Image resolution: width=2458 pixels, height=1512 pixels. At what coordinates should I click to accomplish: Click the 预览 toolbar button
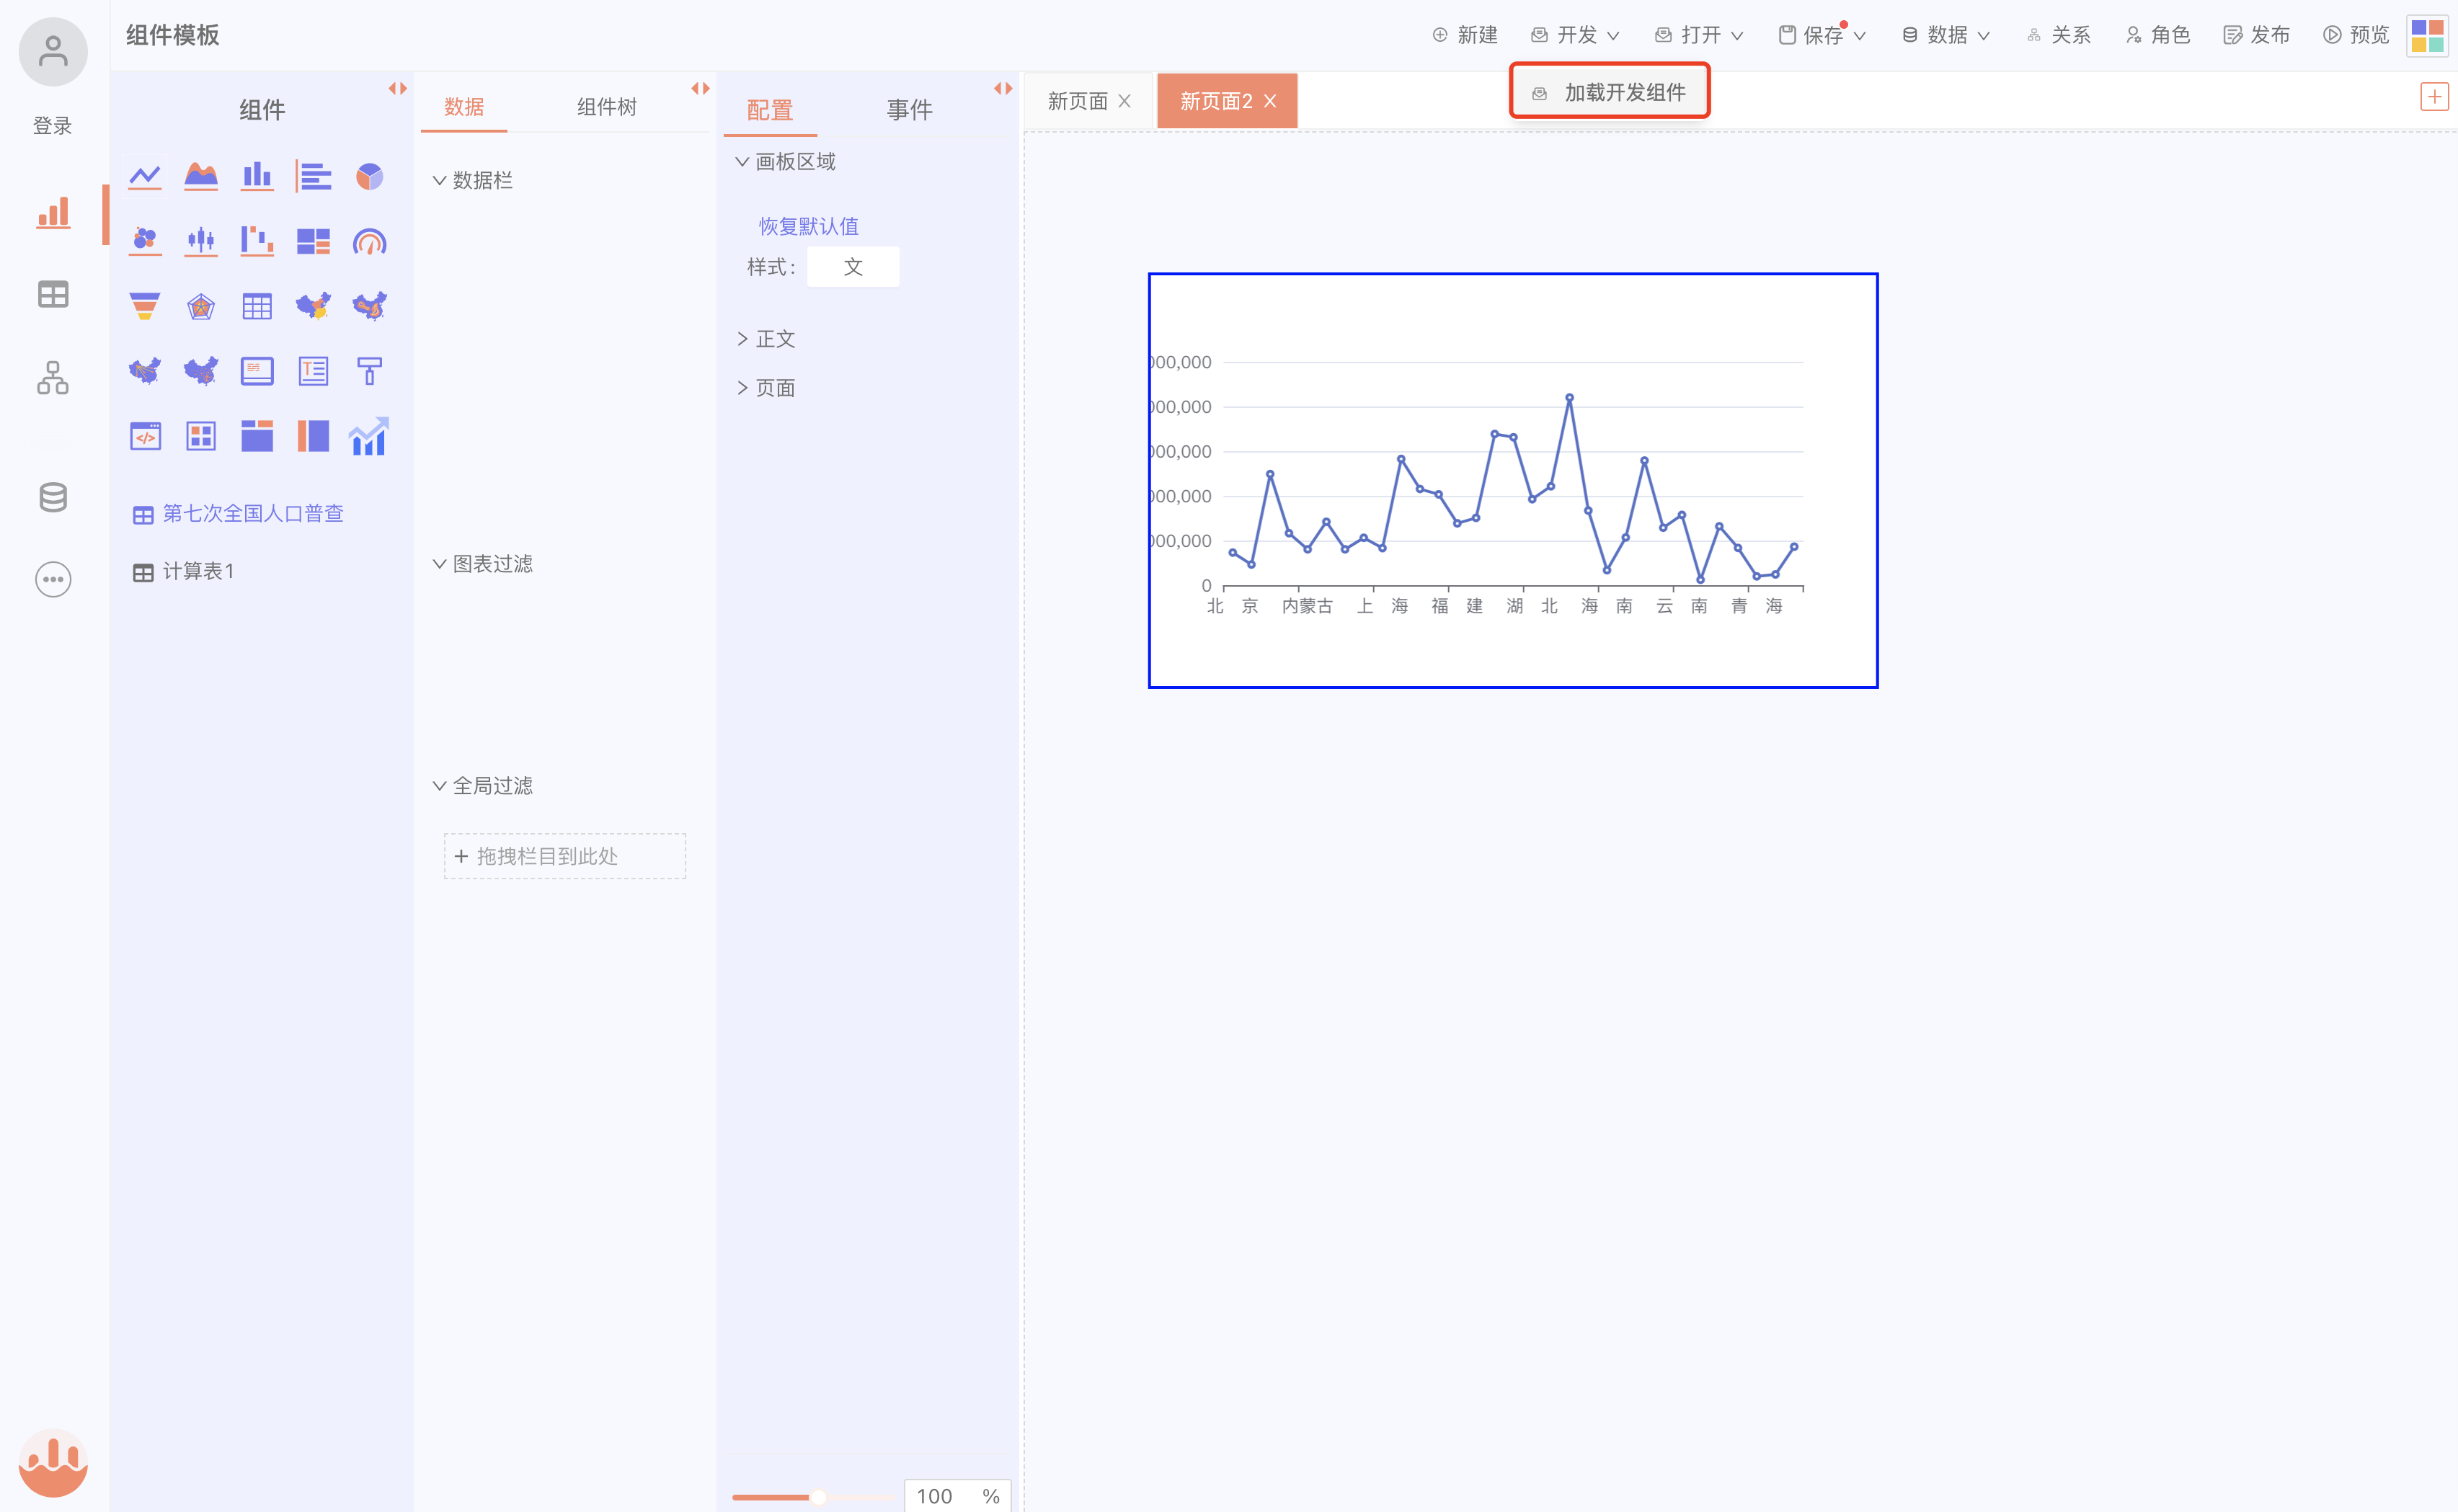tap(2356, 35)
